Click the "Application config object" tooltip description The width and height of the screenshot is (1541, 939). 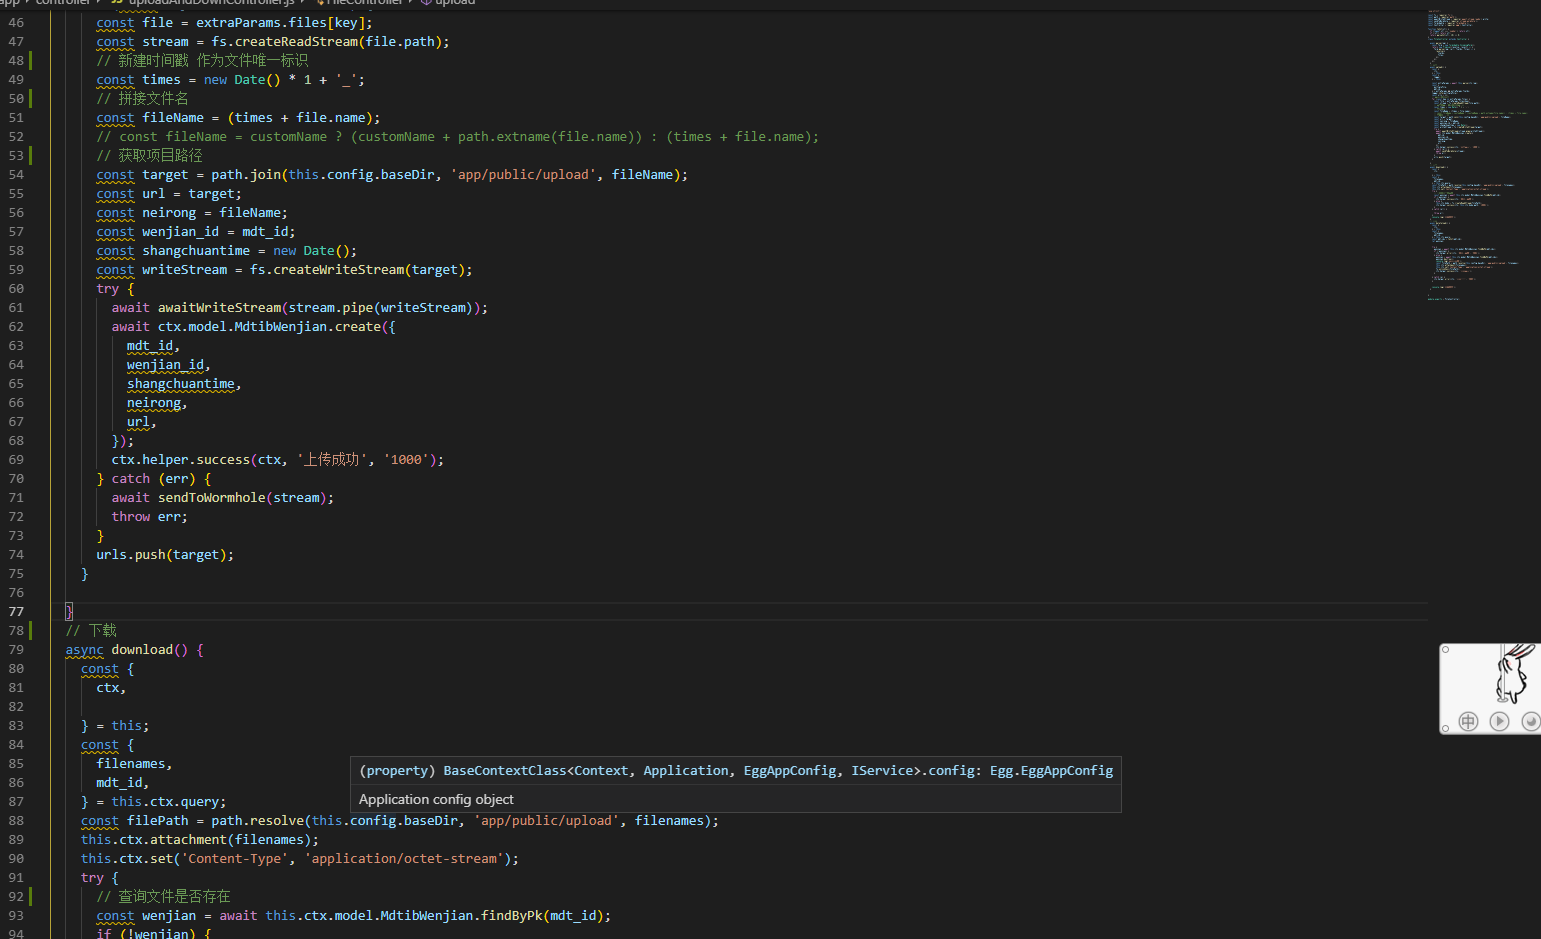pos(436,799)
